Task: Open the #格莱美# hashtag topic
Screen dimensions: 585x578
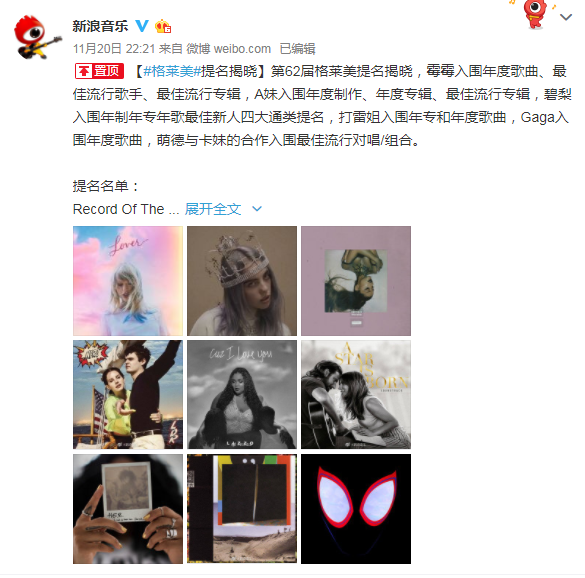Action: coord(172,71)
